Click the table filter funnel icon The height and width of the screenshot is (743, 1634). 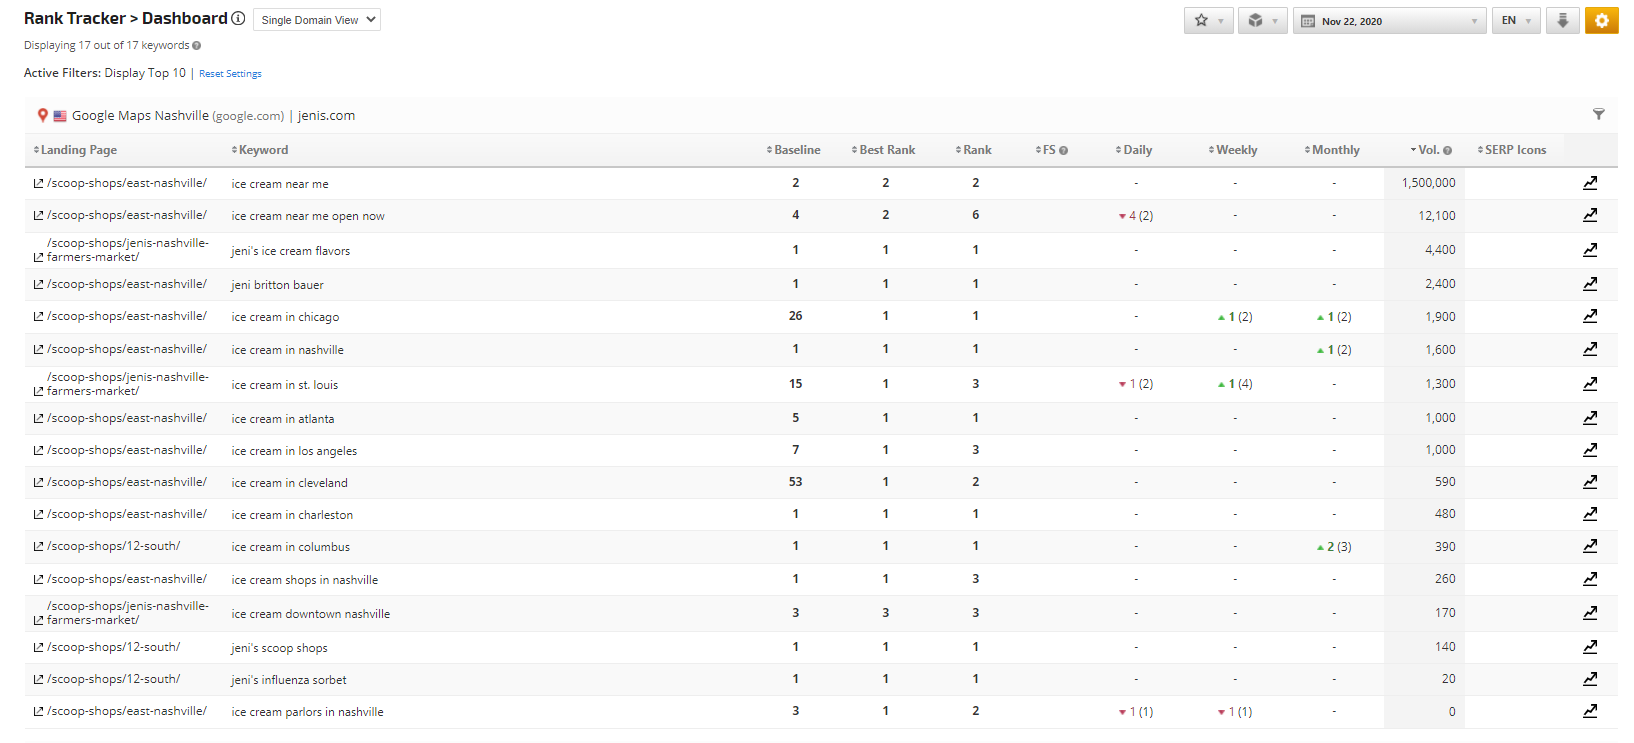click(x=1598, y=115)
